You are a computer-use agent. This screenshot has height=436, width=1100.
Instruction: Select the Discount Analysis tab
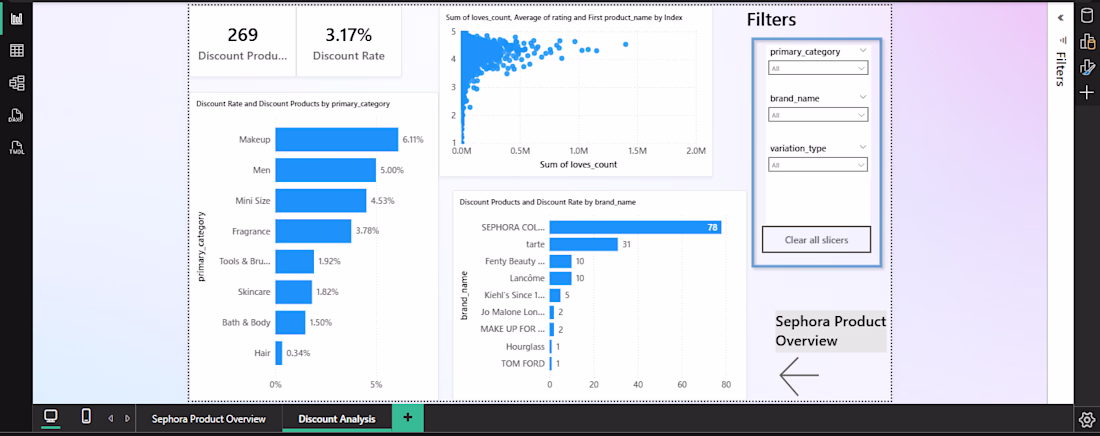coord(337,419)
